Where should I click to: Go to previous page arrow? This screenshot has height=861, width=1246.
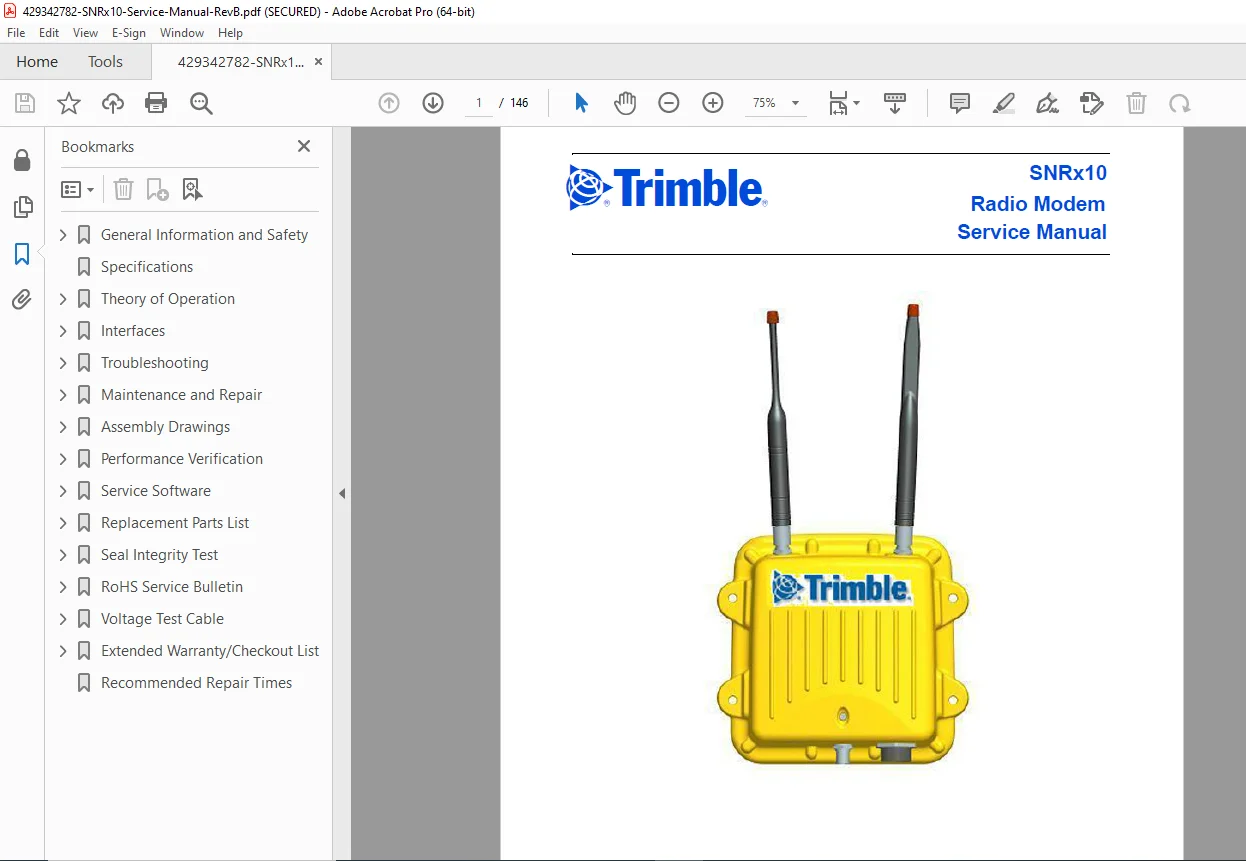pos(389,103)
